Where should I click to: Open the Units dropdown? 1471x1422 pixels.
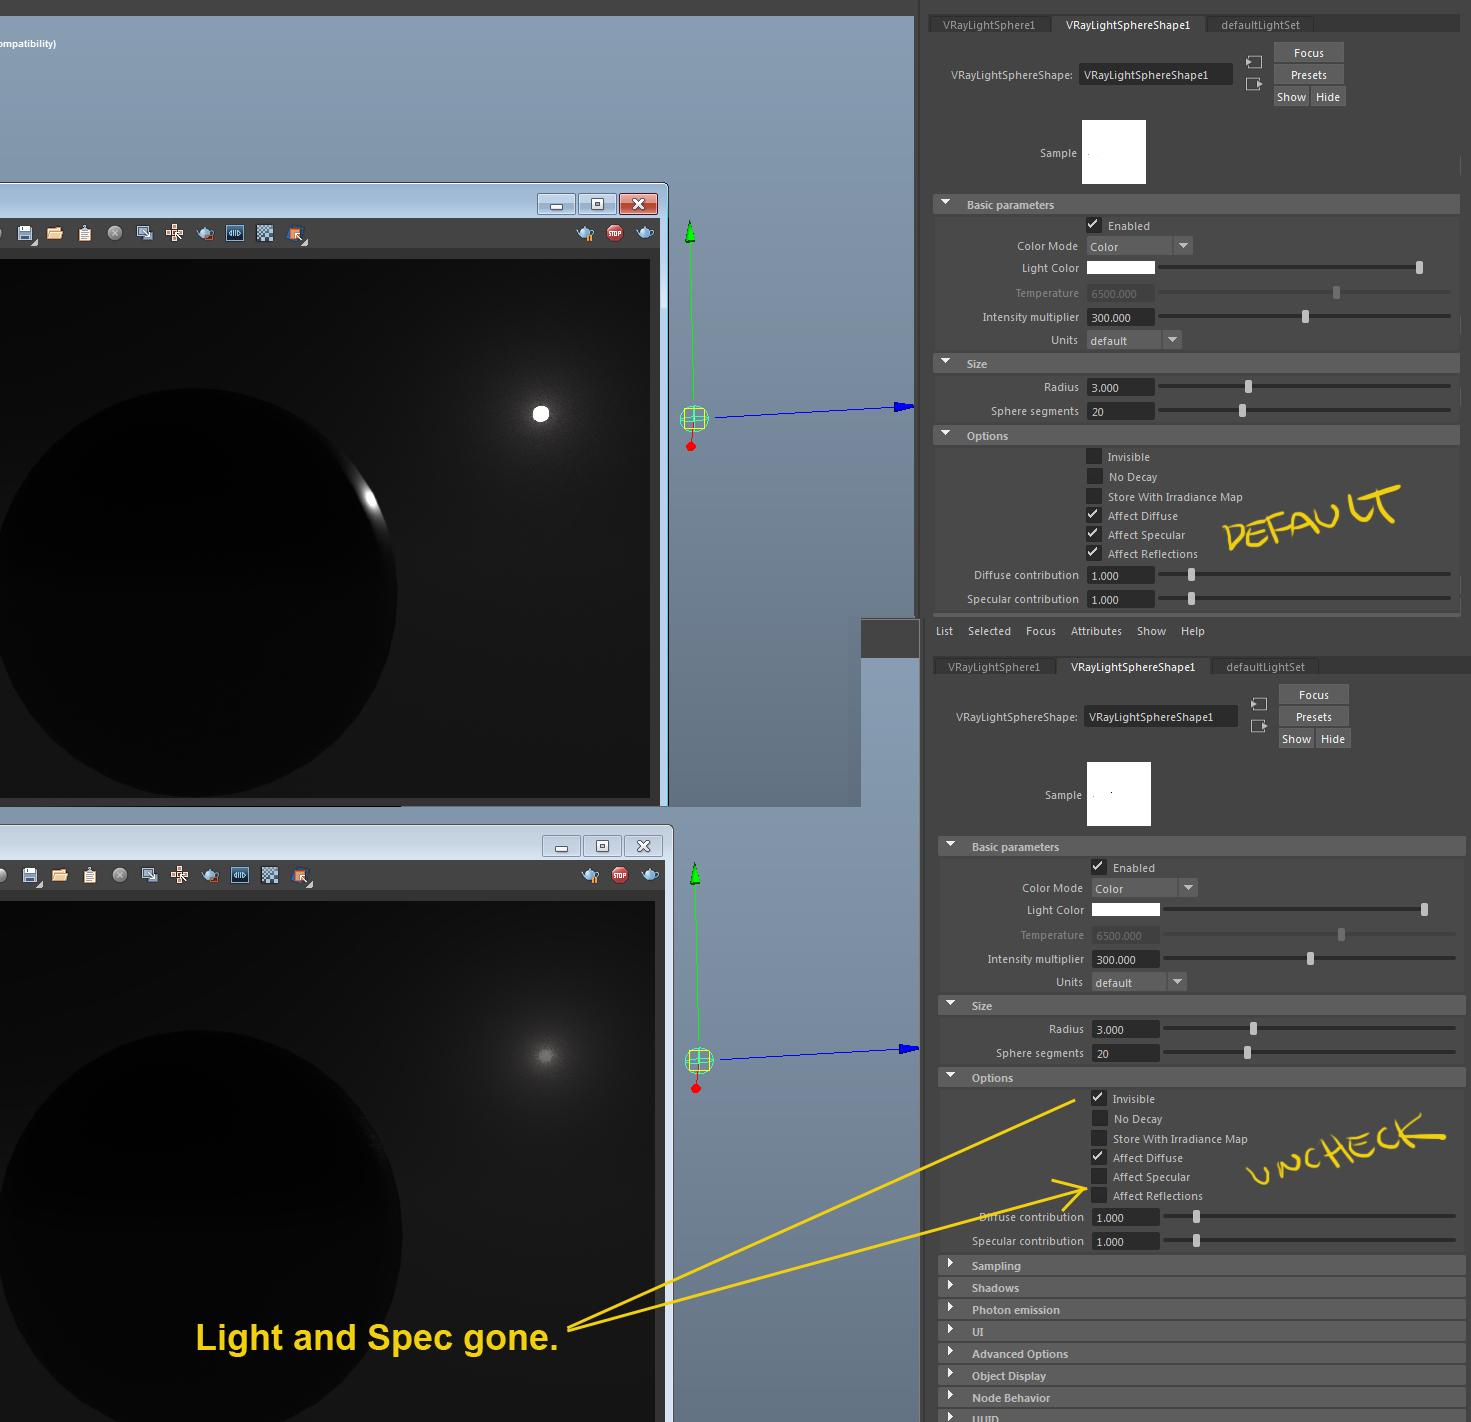[x=1171, y=339]
